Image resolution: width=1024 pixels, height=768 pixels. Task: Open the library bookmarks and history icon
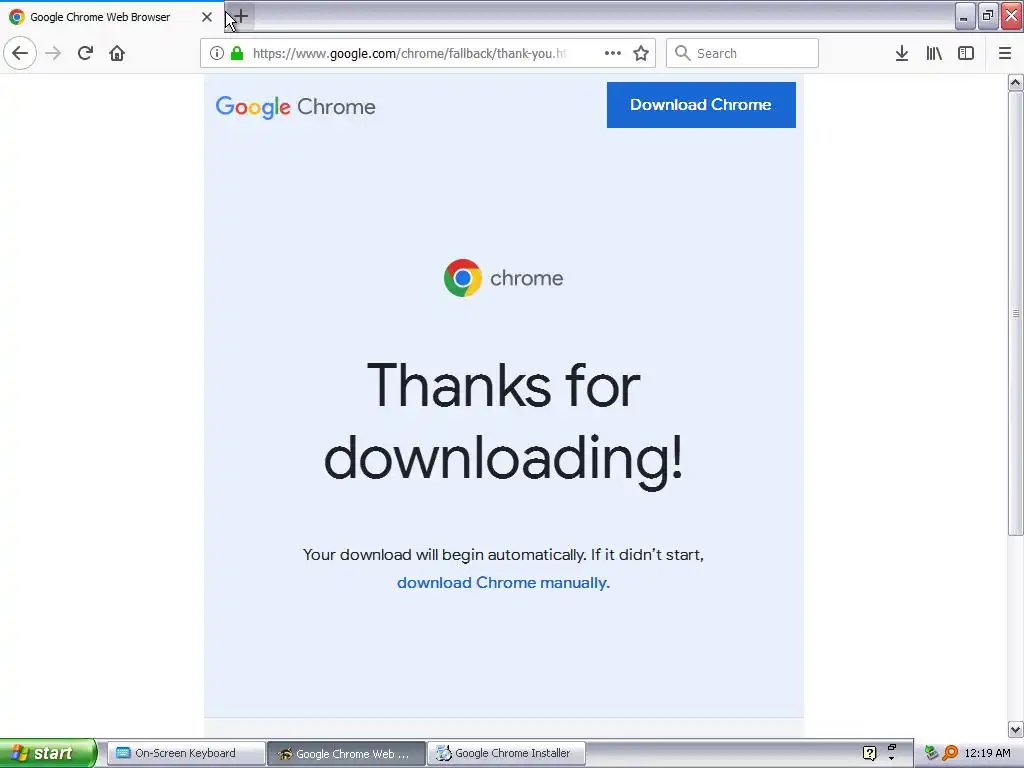point(934,53)
